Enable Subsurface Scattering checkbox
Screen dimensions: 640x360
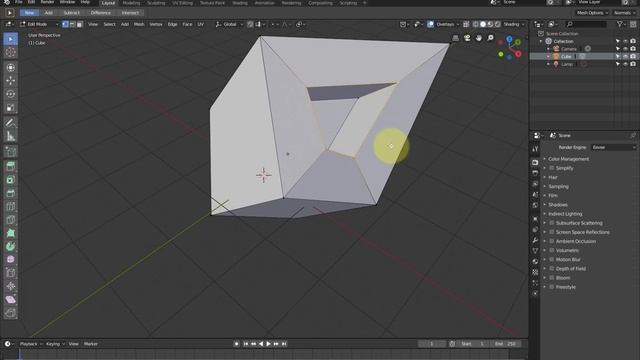point(552,223)
